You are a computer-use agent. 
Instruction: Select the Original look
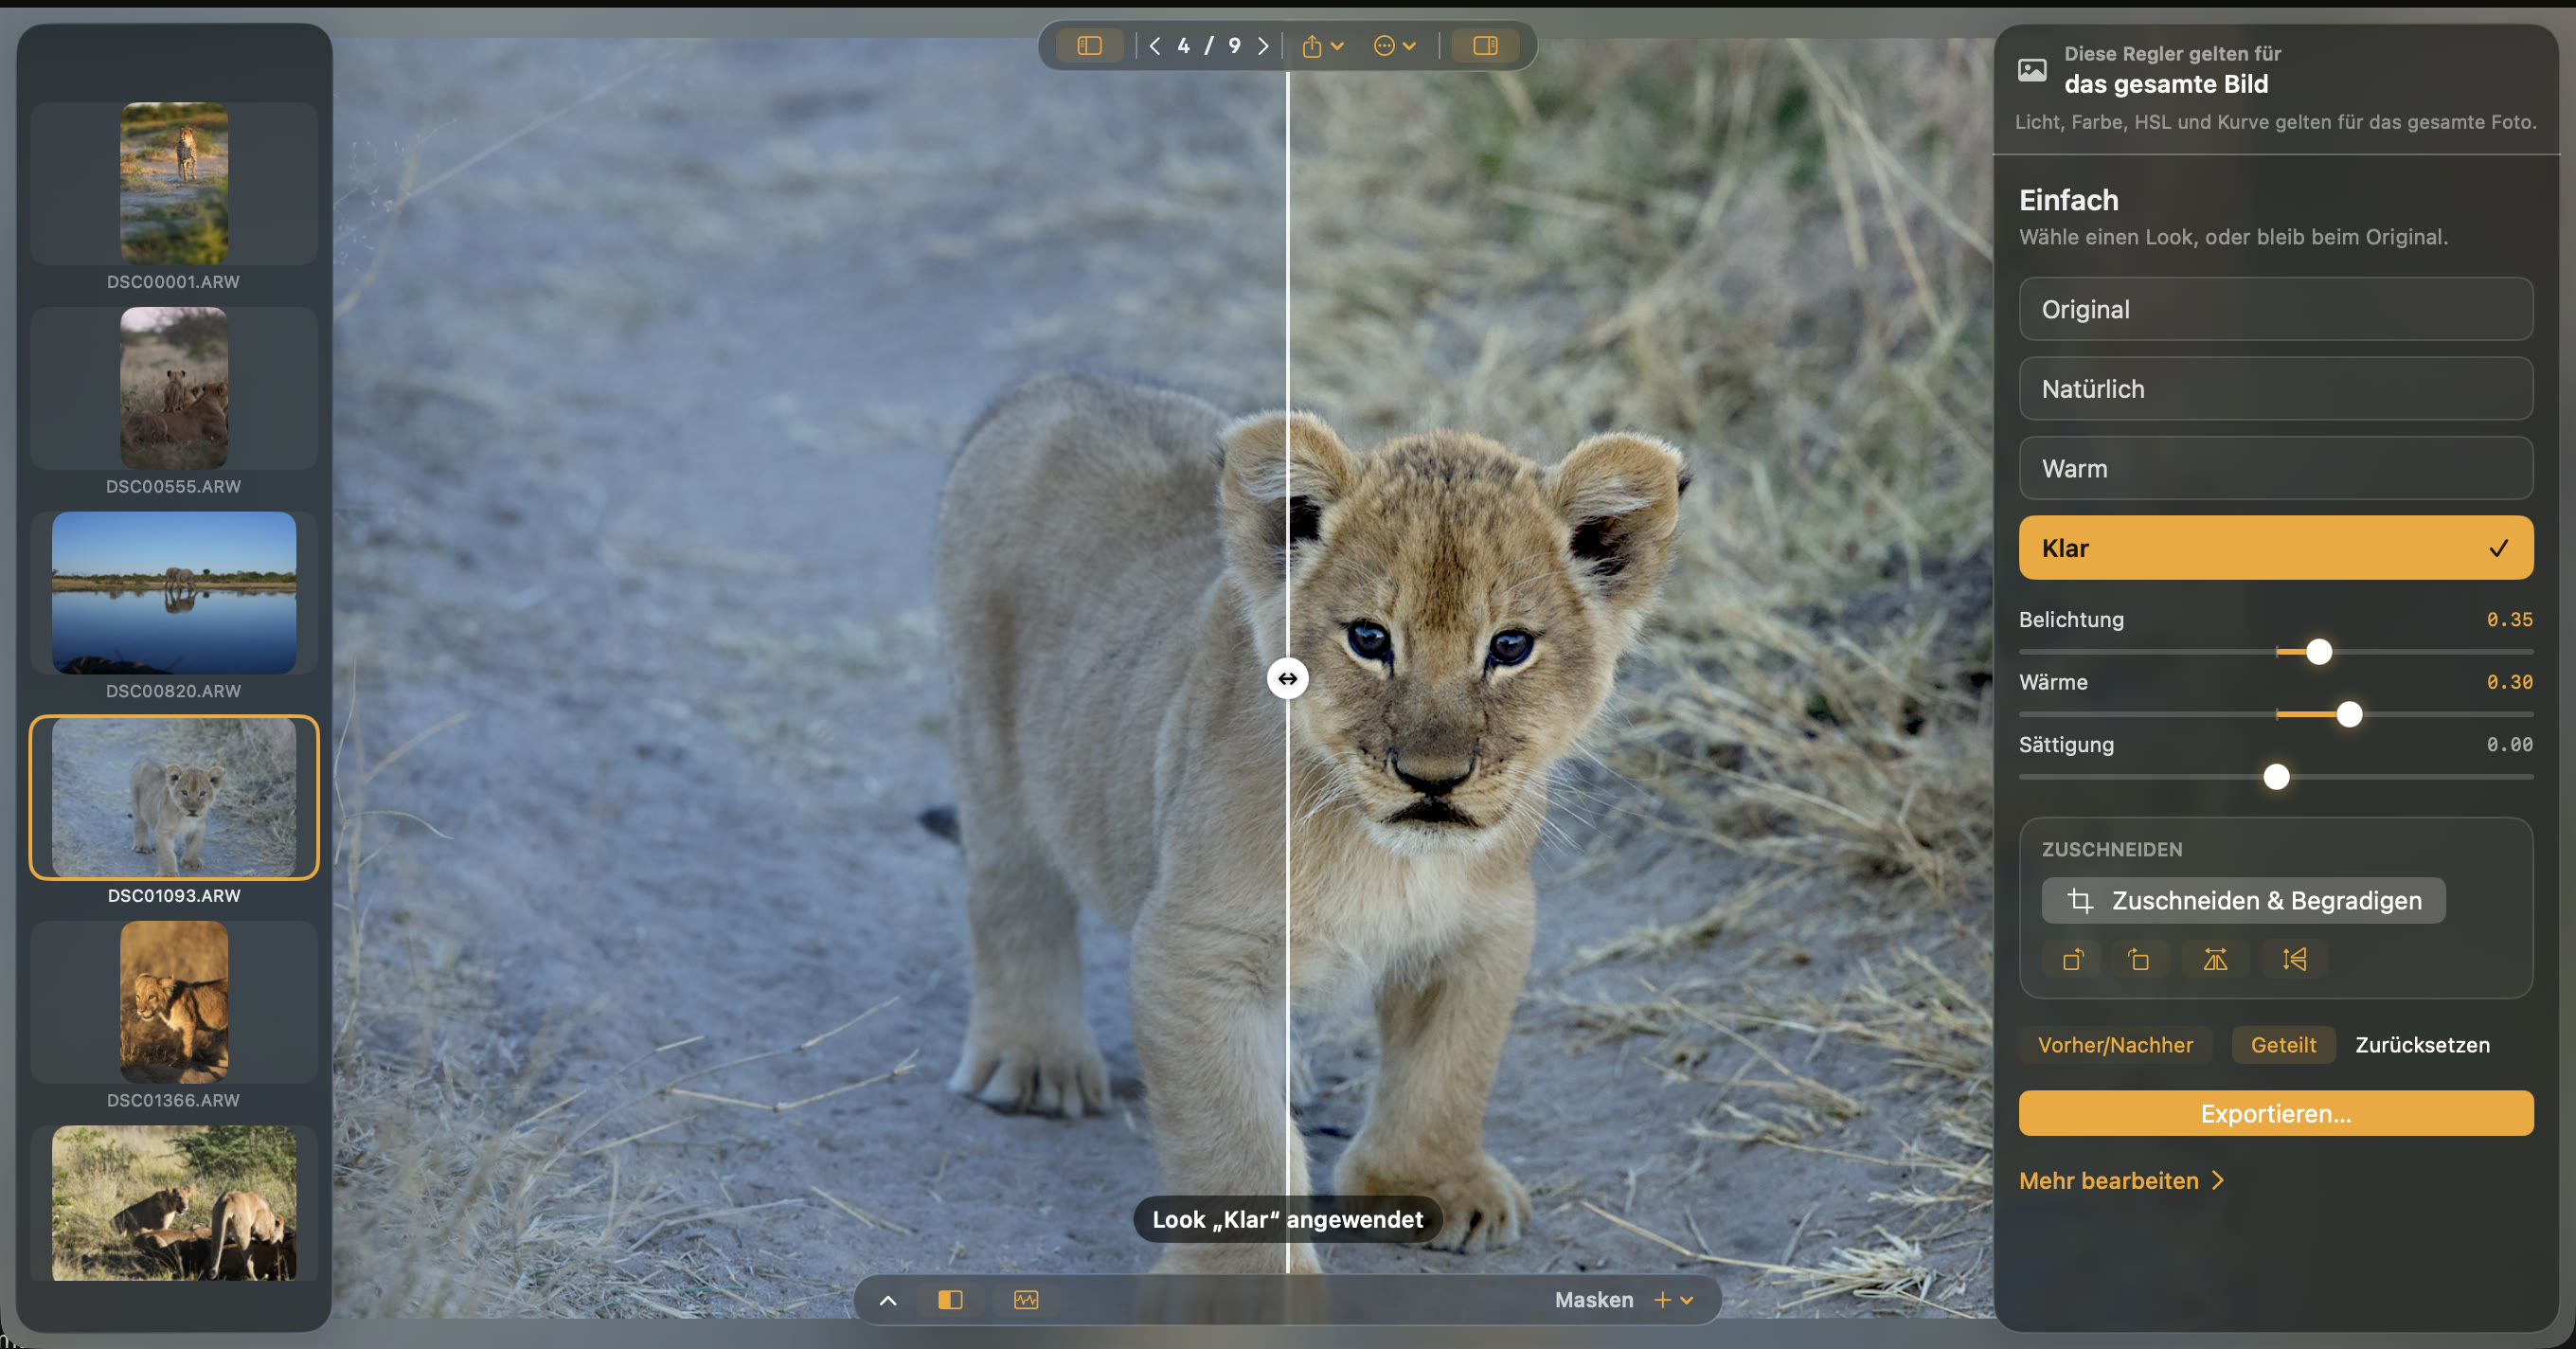tap(2275, 309)
